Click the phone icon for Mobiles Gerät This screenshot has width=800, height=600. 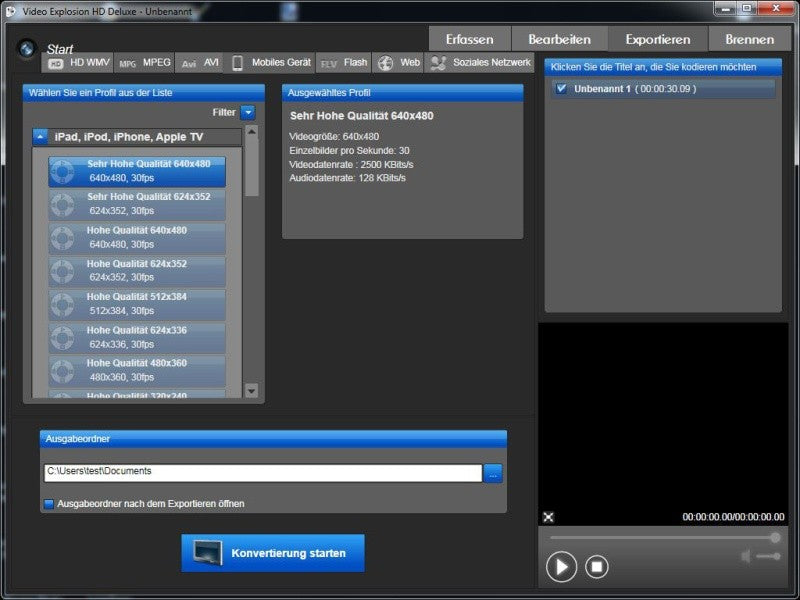(237, 63)
